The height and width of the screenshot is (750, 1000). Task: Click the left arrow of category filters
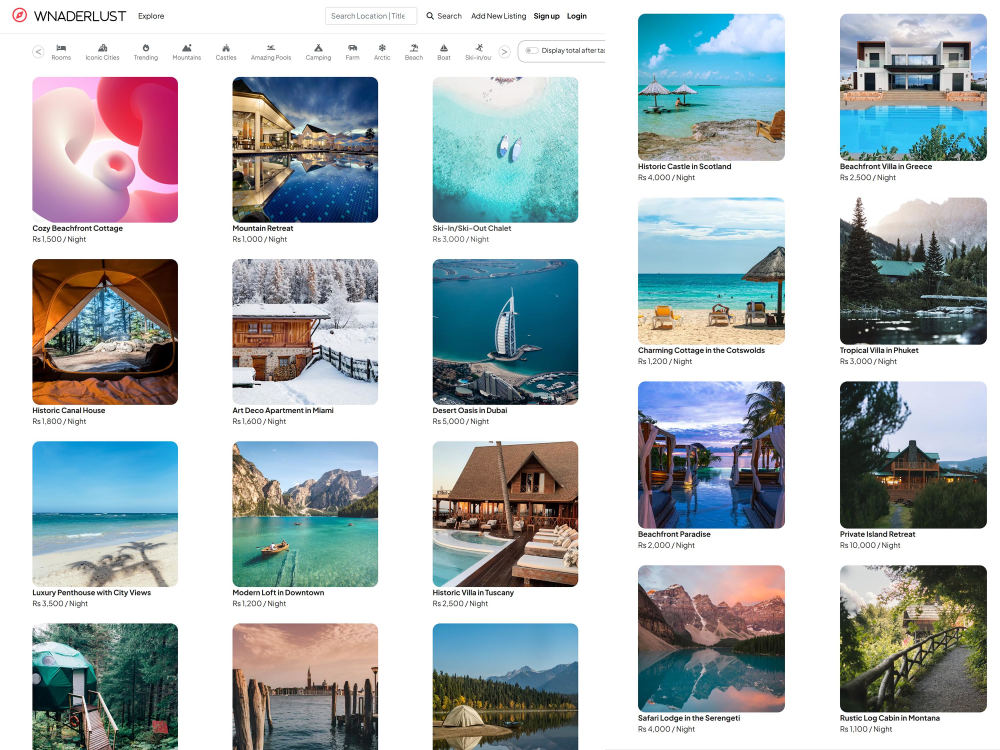click(x=38, y=52)
